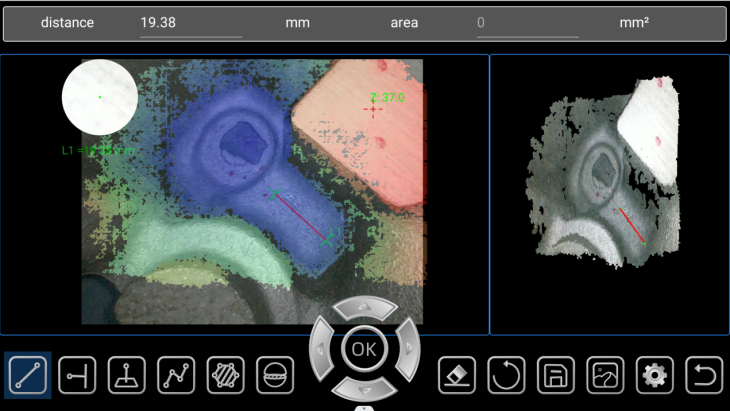The image size is (730, 411).
Task: Click the area value field showing 0
Action: pos(526,23)
